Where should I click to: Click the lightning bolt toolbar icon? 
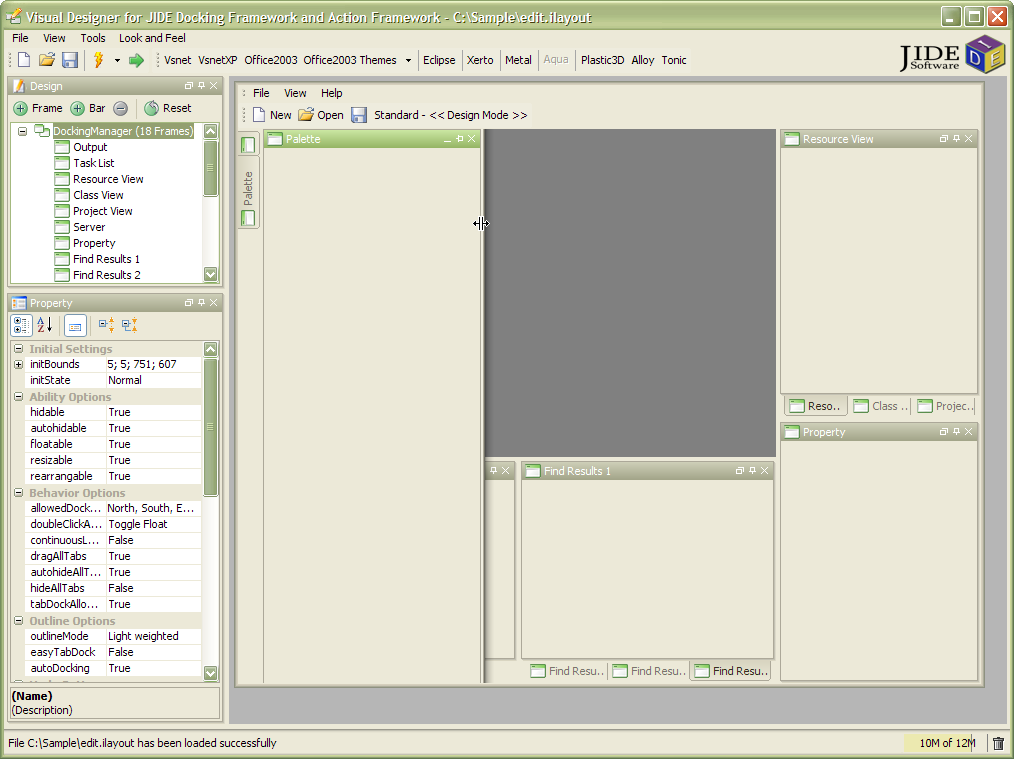tap(99, 60)
